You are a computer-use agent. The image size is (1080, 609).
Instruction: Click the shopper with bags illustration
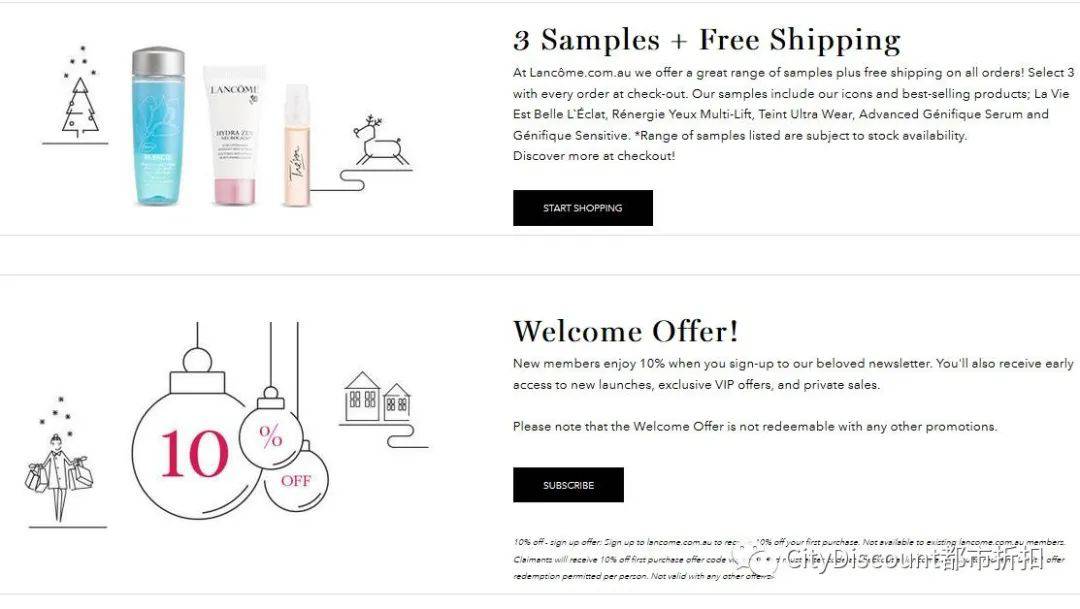tap(59, 471)
